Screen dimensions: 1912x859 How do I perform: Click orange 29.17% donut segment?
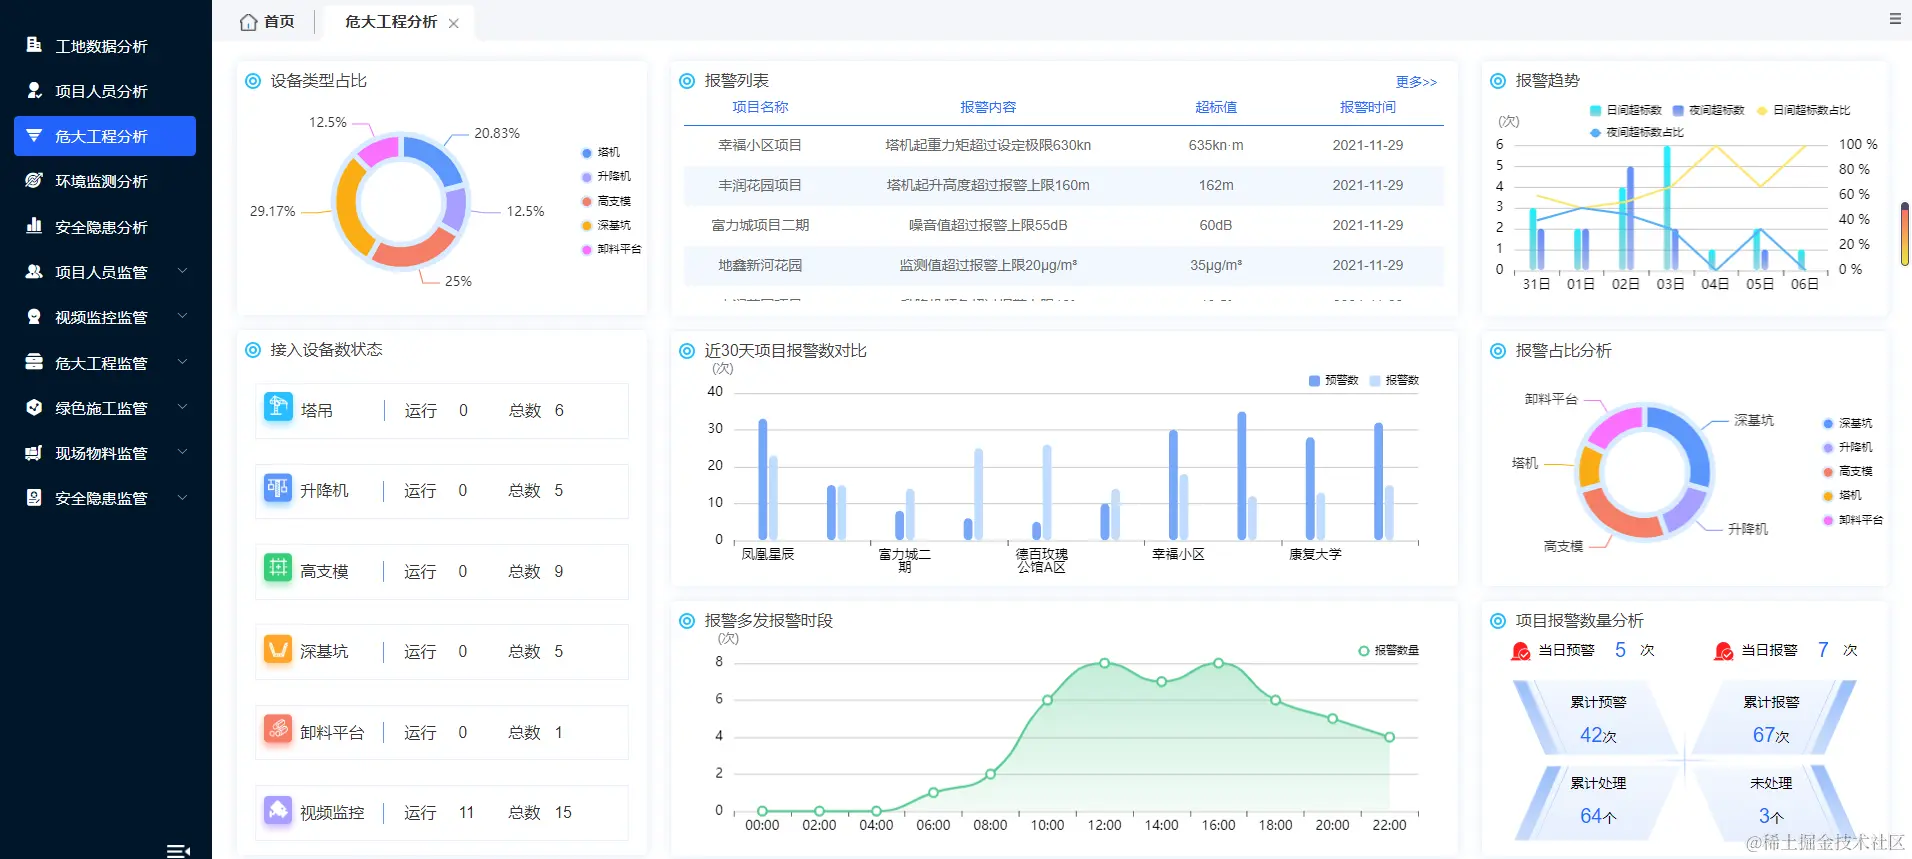click(345, 207)
